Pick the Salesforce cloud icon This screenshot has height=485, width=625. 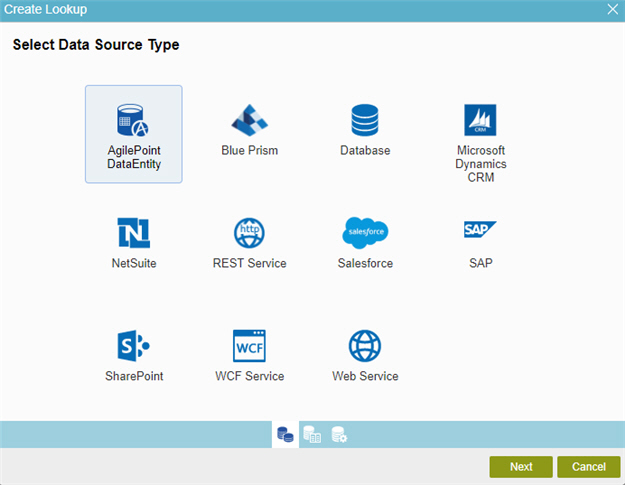pos(365,233)
